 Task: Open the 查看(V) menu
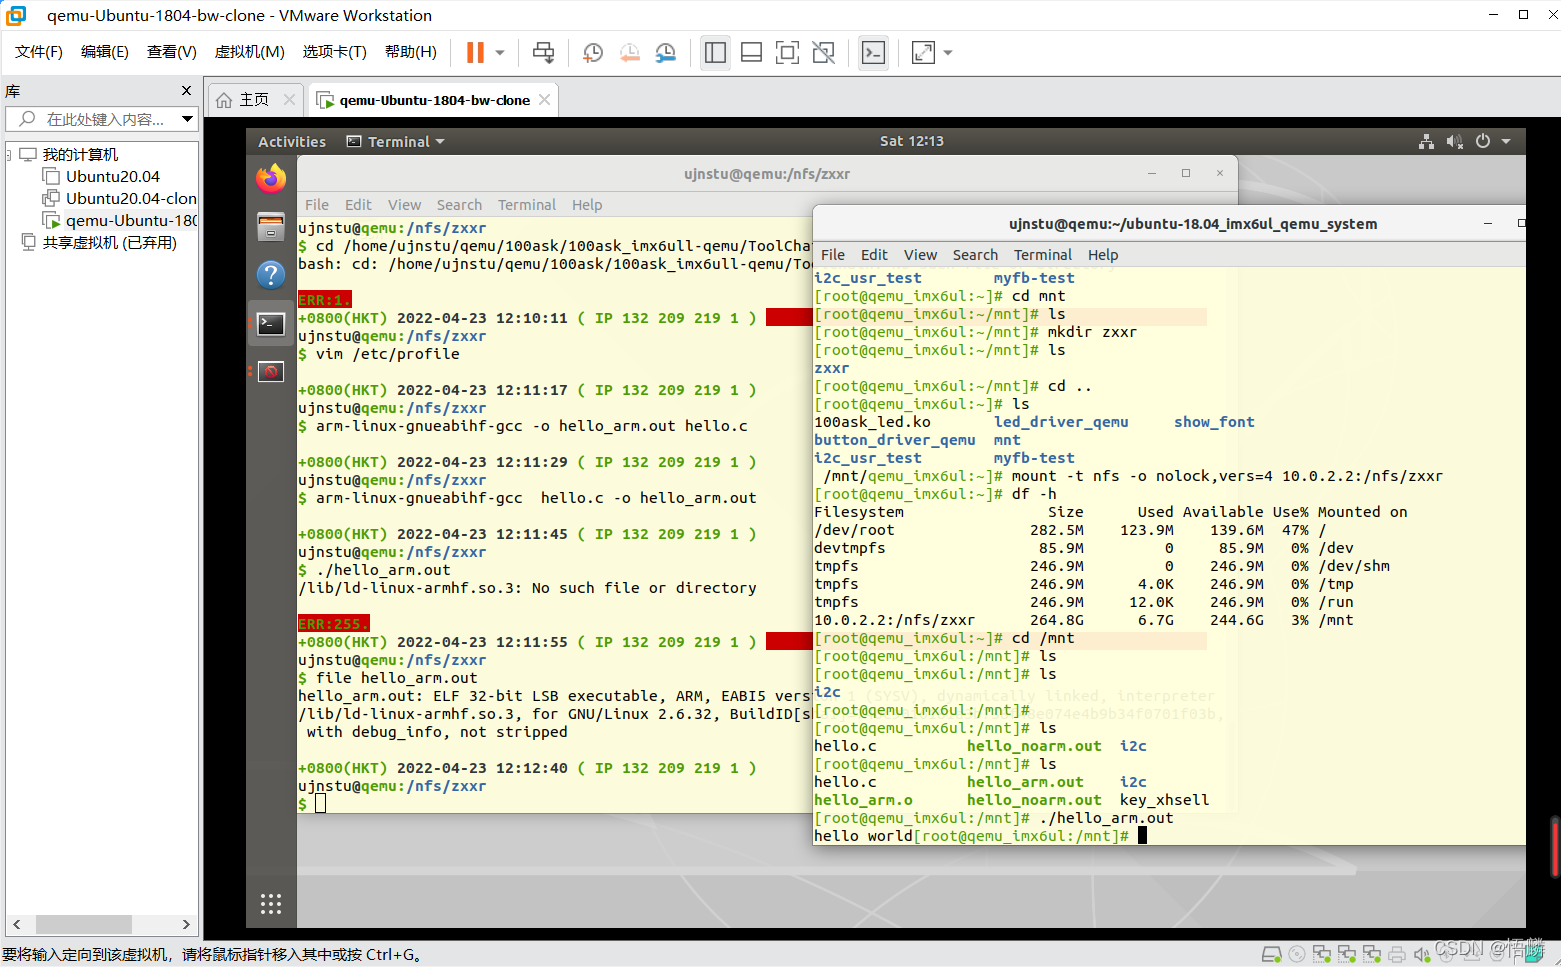172,52
